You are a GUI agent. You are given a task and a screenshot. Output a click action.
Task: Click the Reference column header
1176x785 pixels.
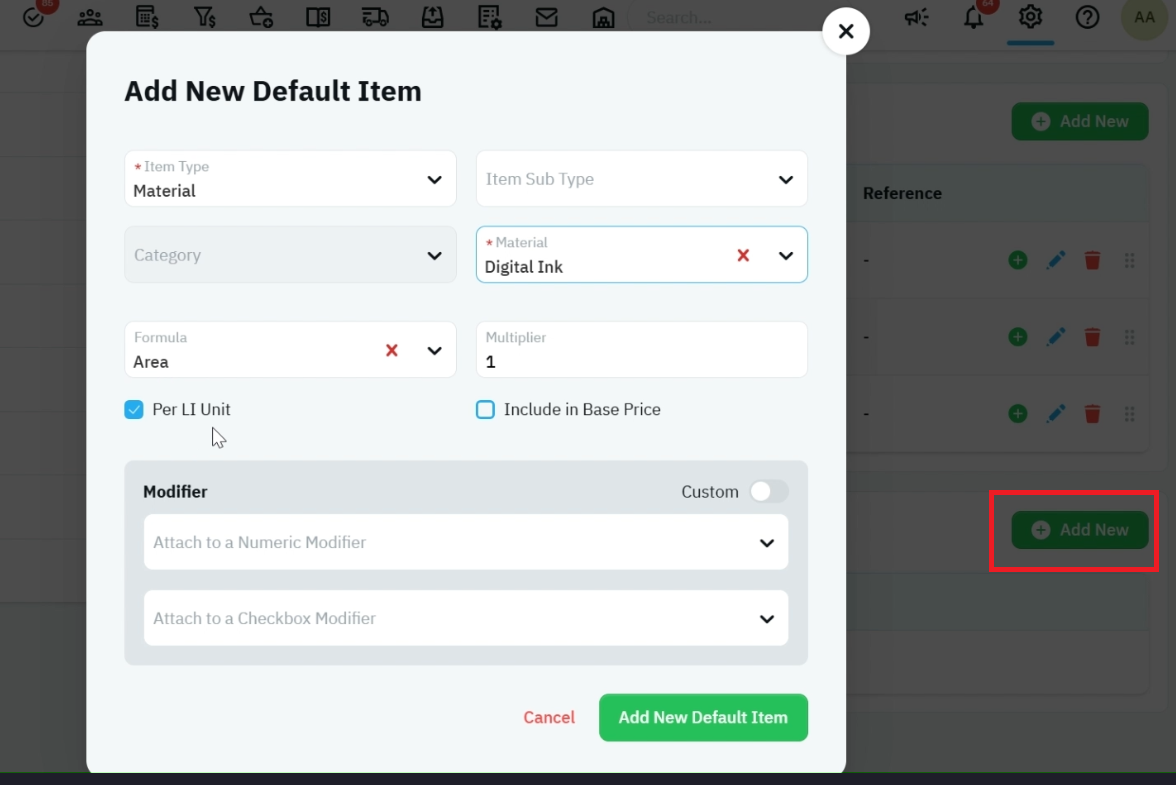902,193
